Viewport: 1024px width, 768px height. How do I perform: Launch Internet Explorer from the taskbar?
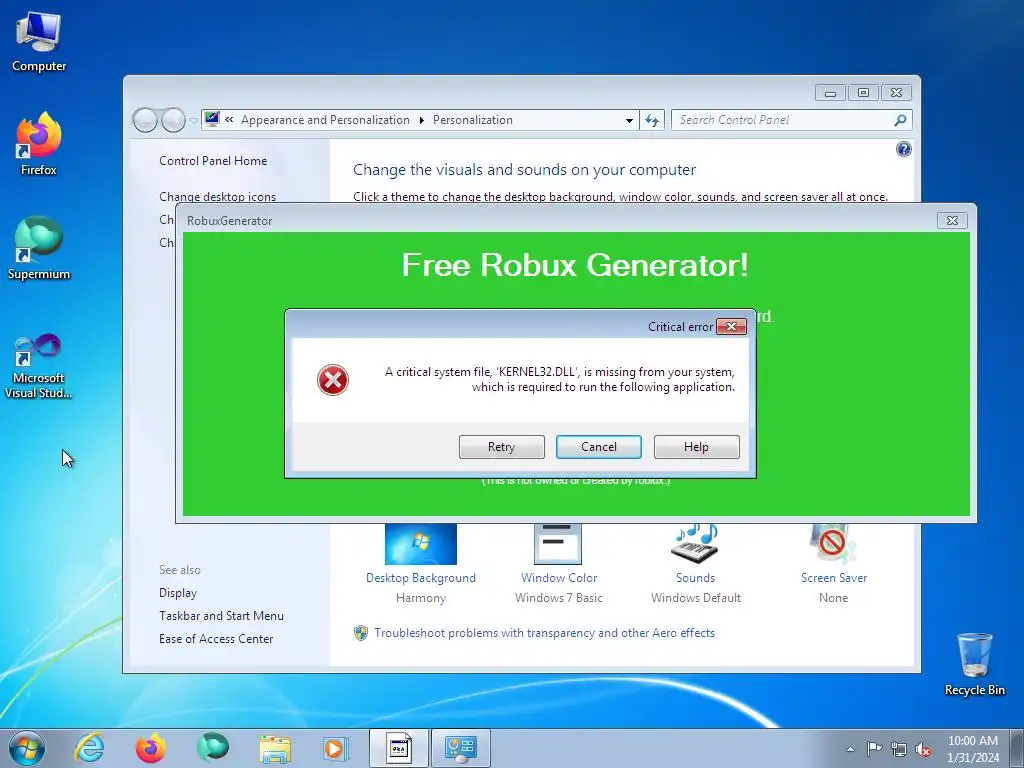89,748
